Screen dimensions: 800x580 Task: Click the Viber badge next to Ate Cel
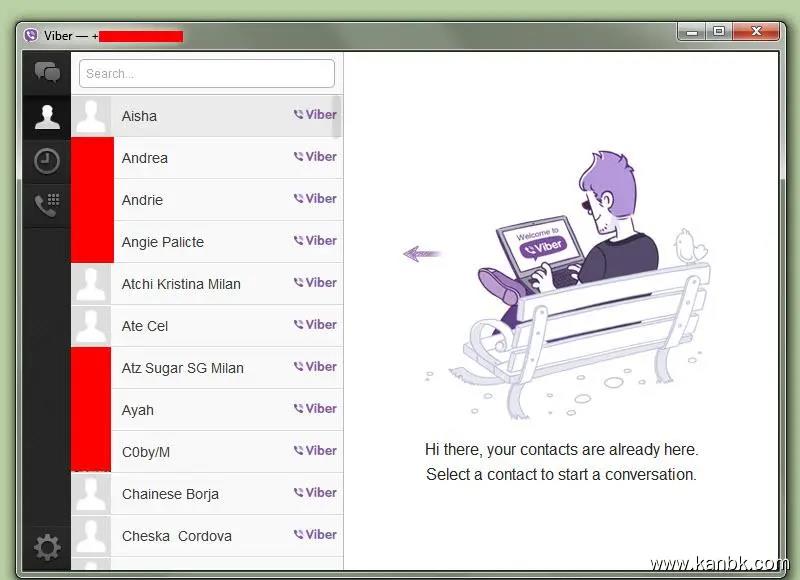click(315, 325)
